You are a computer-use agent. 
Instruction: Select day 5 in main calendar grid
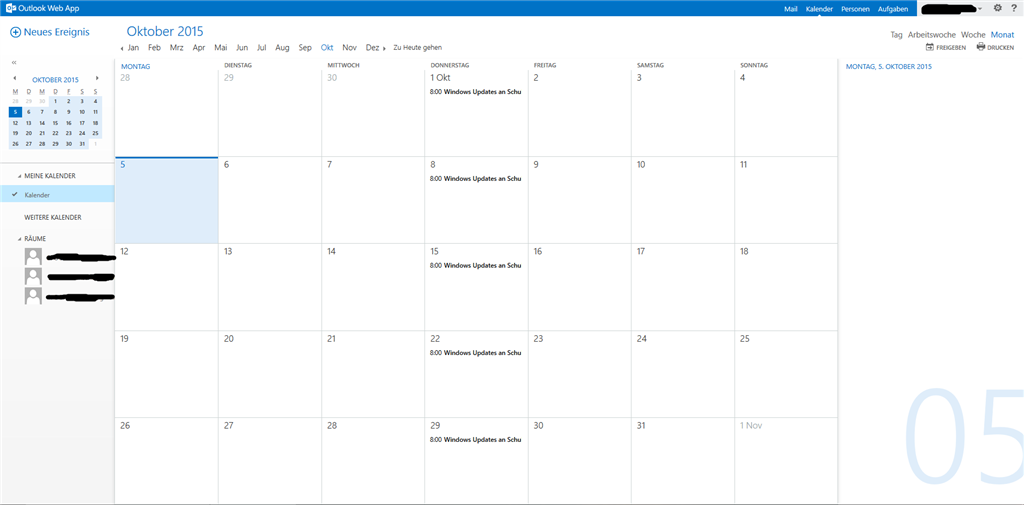click(x=167, y=200)
